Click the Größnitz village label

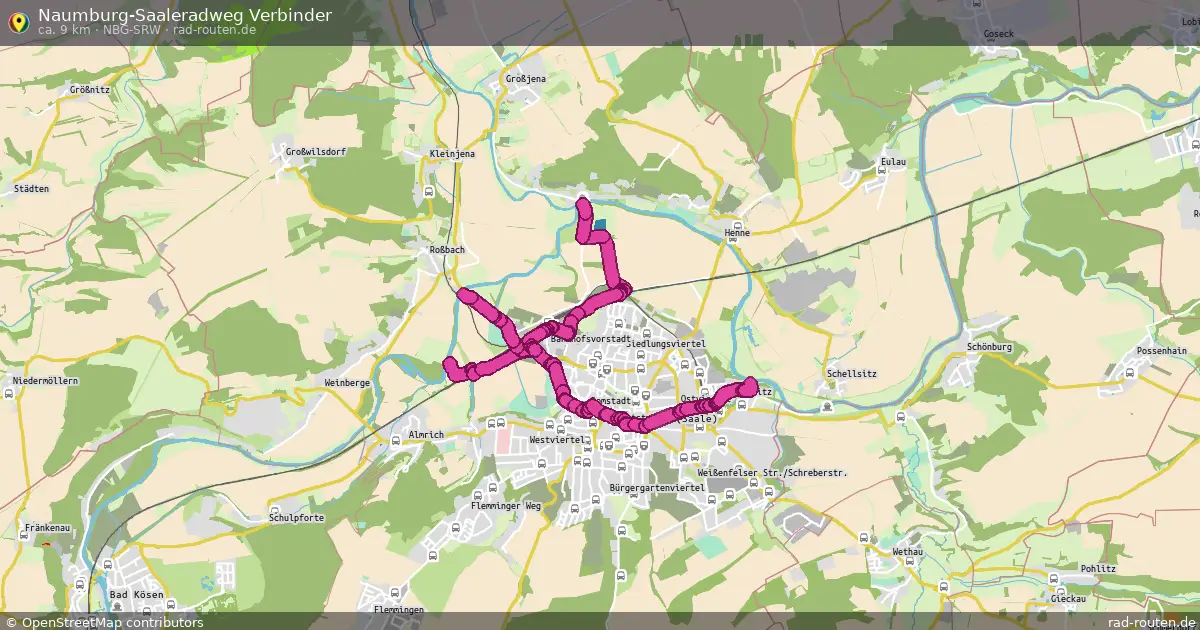(89, 89)
